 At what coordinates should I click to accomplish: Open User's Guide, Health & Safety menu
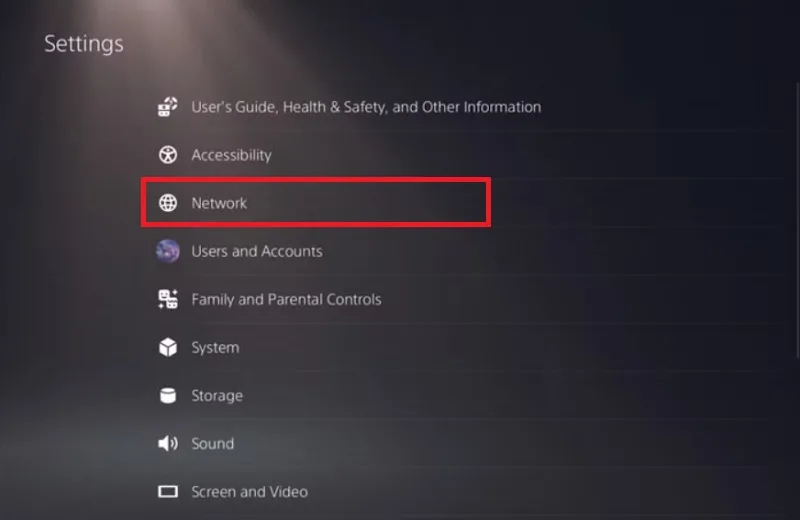366,107
